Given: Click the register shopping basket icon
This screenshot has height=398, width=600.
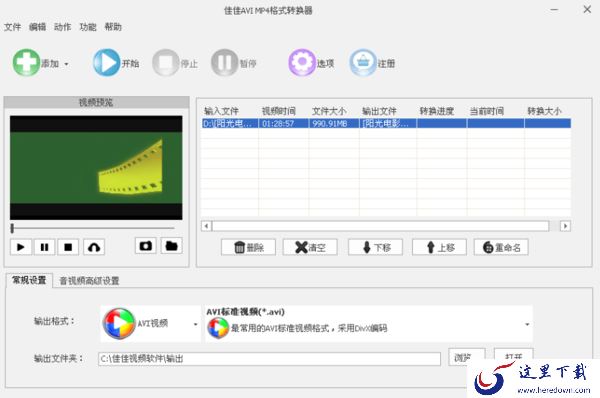Looking at the screenshot, I should (x=363, y=62).
